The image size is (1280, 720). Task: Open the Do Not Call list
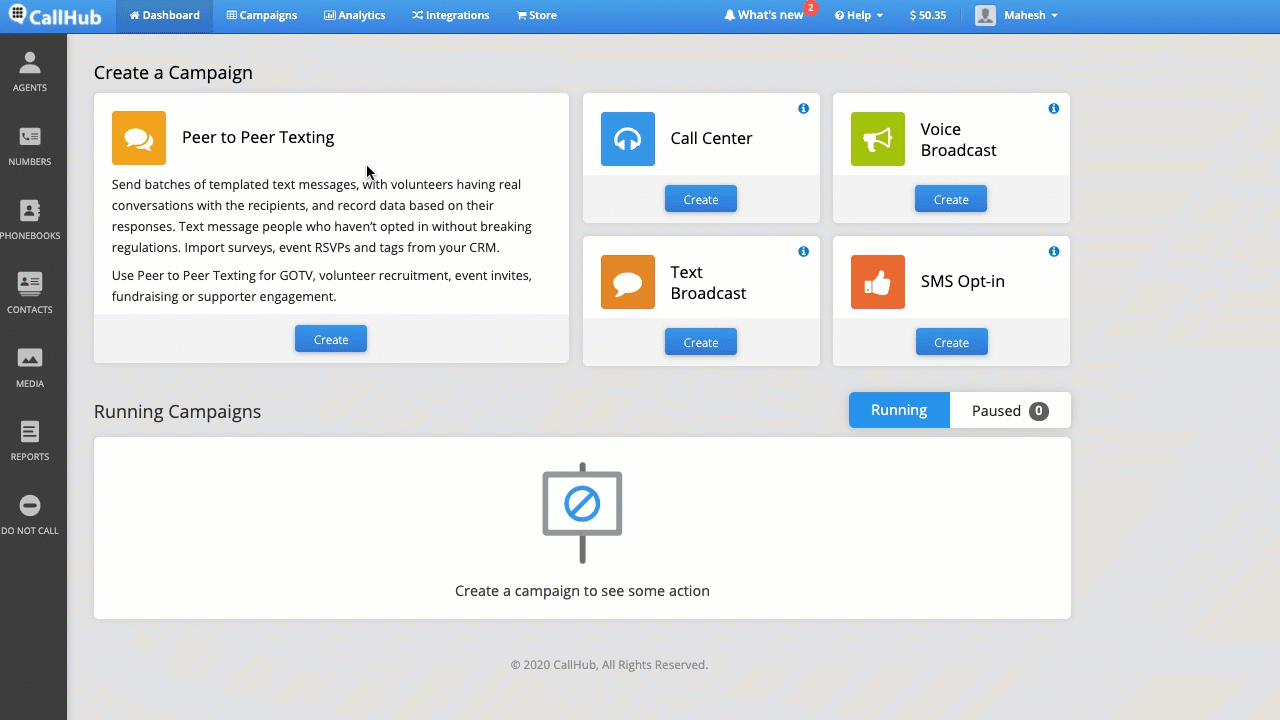(30, 515)
